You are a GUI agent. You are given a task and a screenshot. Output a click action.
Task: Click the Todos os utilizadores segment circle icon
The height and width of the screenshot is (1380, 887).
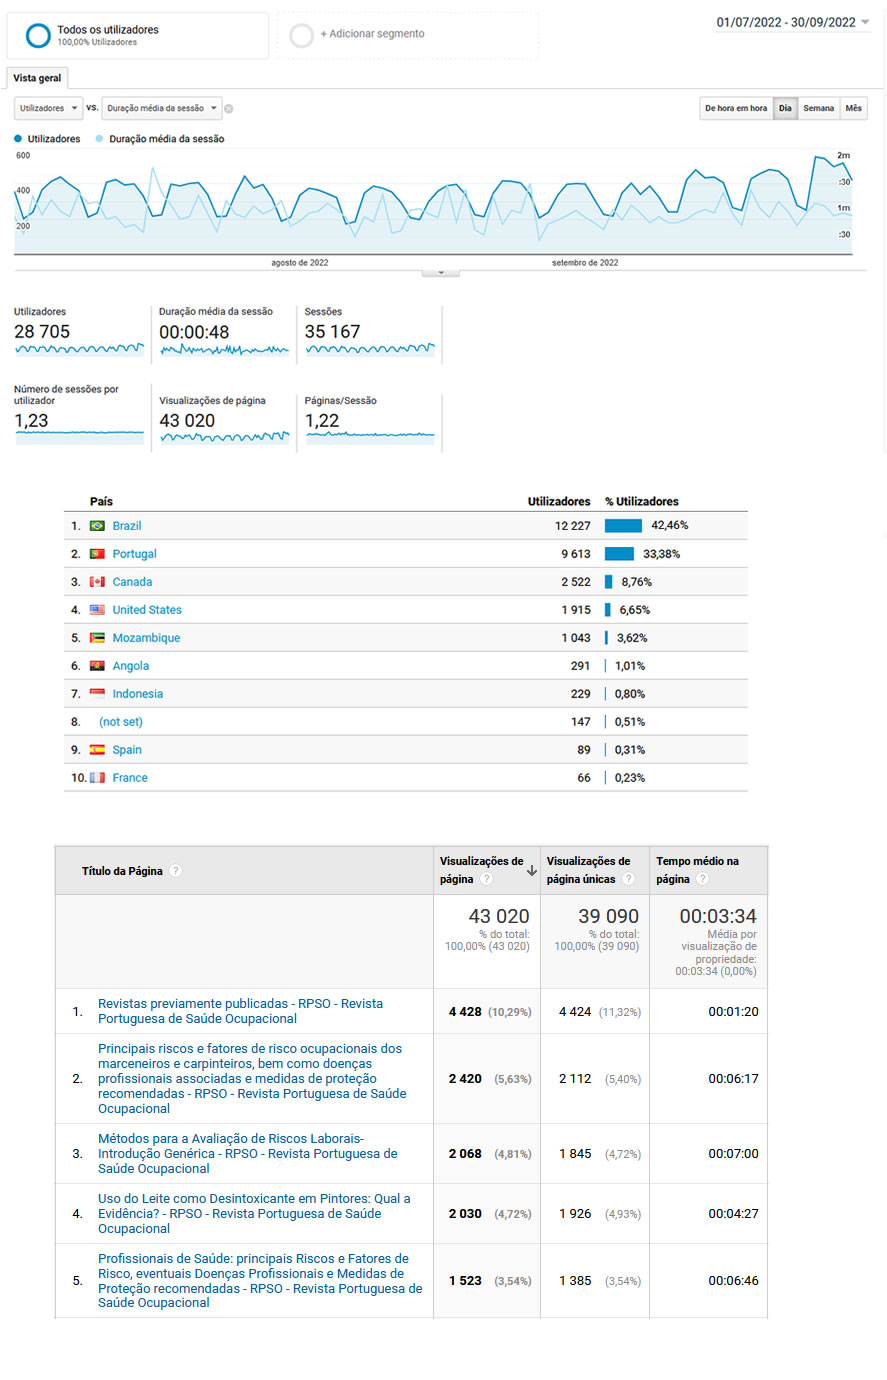tap(38, 36)
